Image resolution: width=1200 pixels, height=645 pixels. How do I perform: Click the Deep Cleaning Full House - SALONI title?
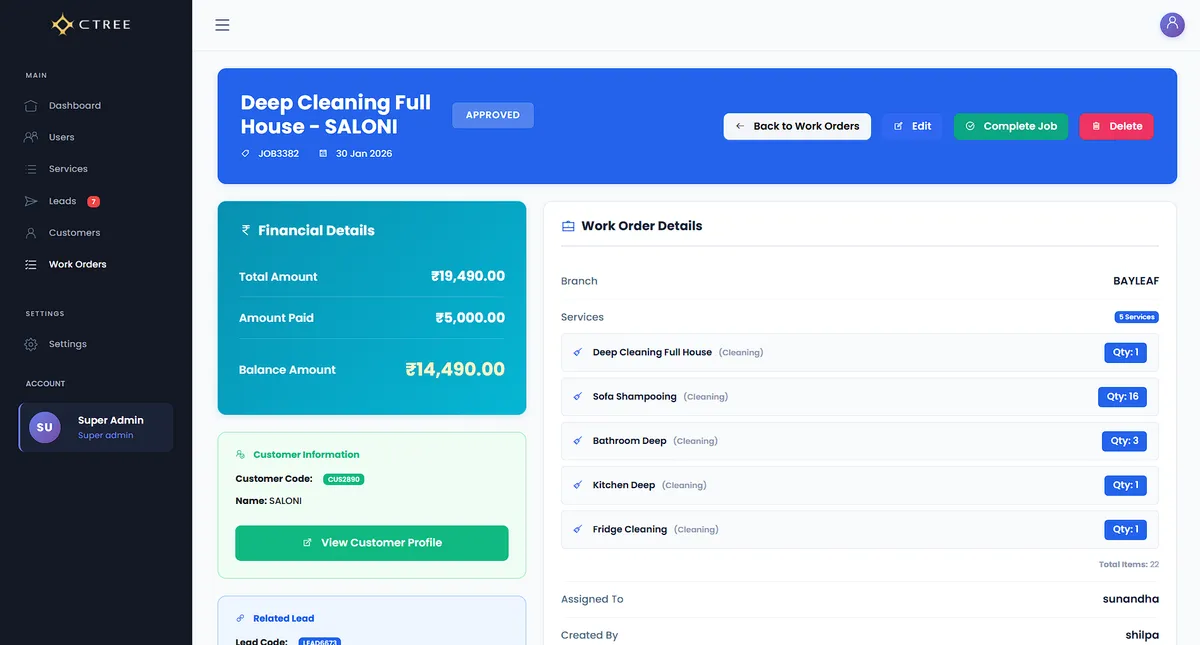point(336,115)
